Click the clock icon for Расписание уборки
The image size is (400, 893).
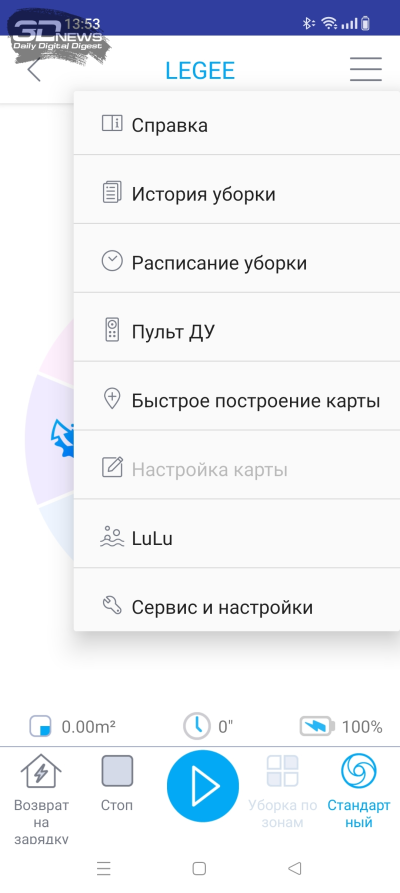(112, 262)
